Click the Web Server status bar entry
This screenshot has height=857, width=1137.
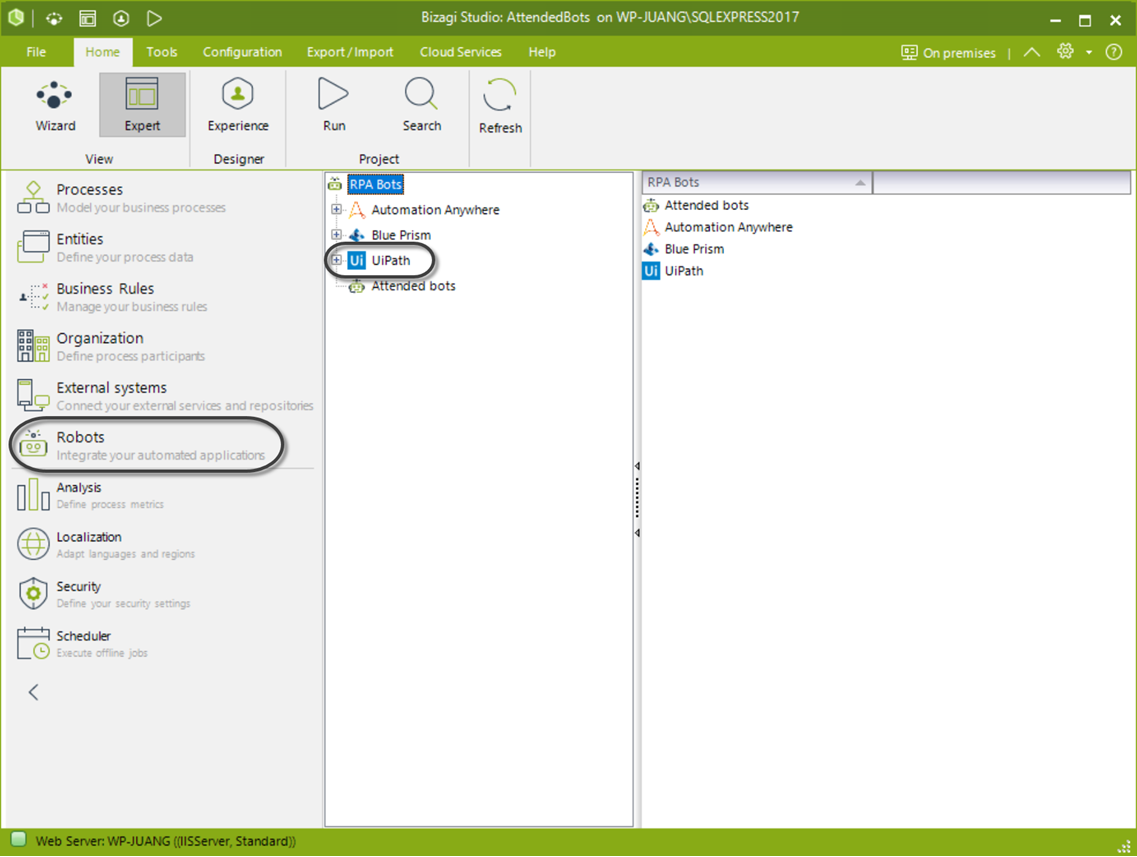[165, 841]
